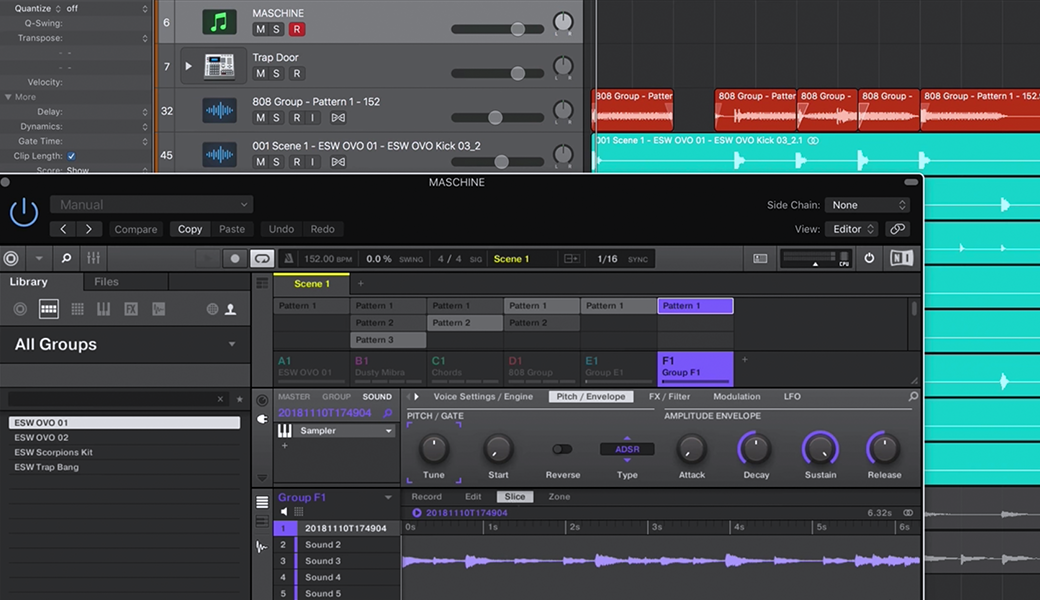Viewport: 1040px width, 600px height.
Task: Select the Samples browser type icon
Action: pyautogui.click(x=159, y=309)
